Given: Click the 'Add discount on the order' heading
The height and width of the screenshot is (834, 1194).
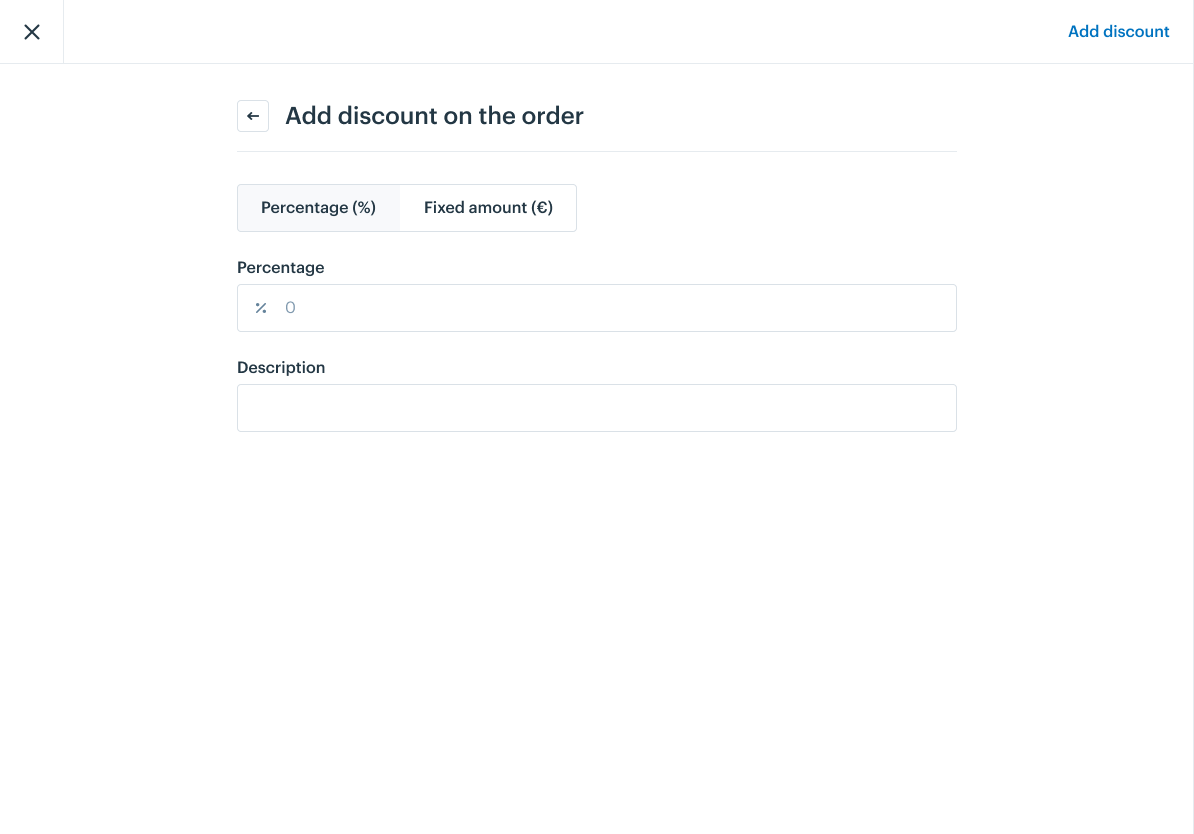Looking at the screenshot, I should (x=434, y=116).
